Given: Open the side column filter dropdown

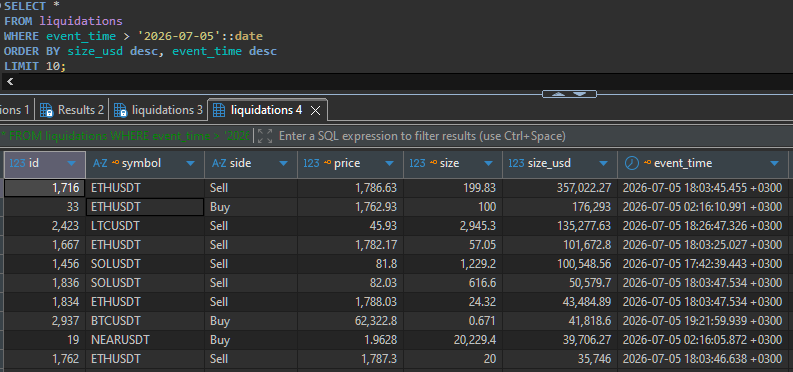Looking at the screenshot, I should (x=283, y=163).
